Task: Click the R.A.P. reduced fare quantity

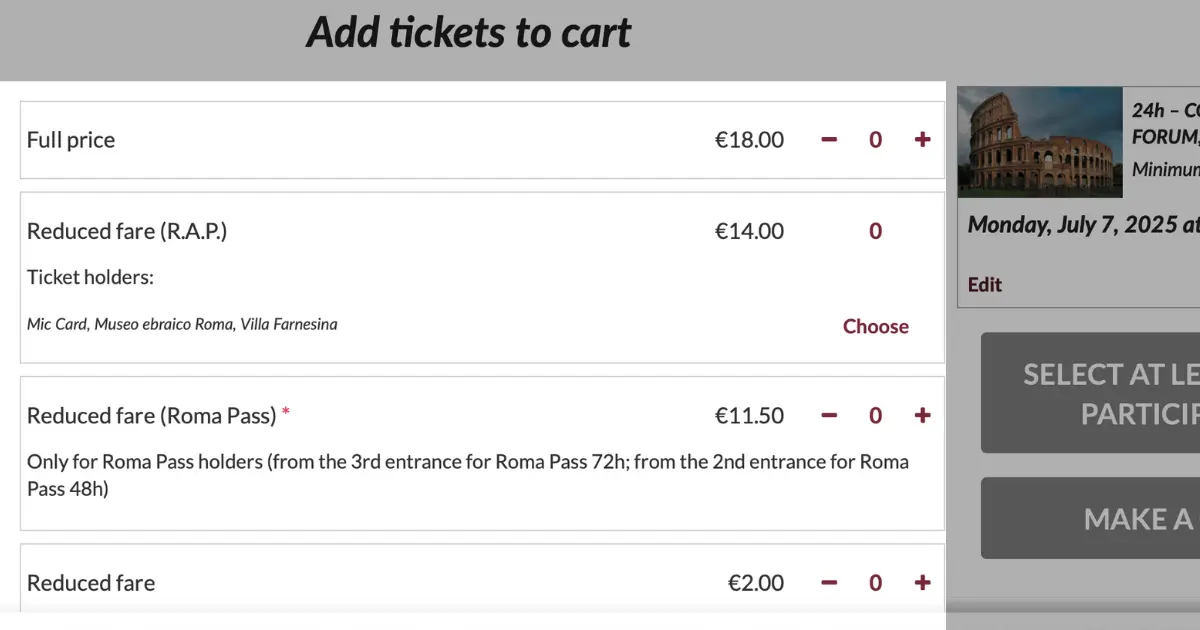Action: point(875,231)
